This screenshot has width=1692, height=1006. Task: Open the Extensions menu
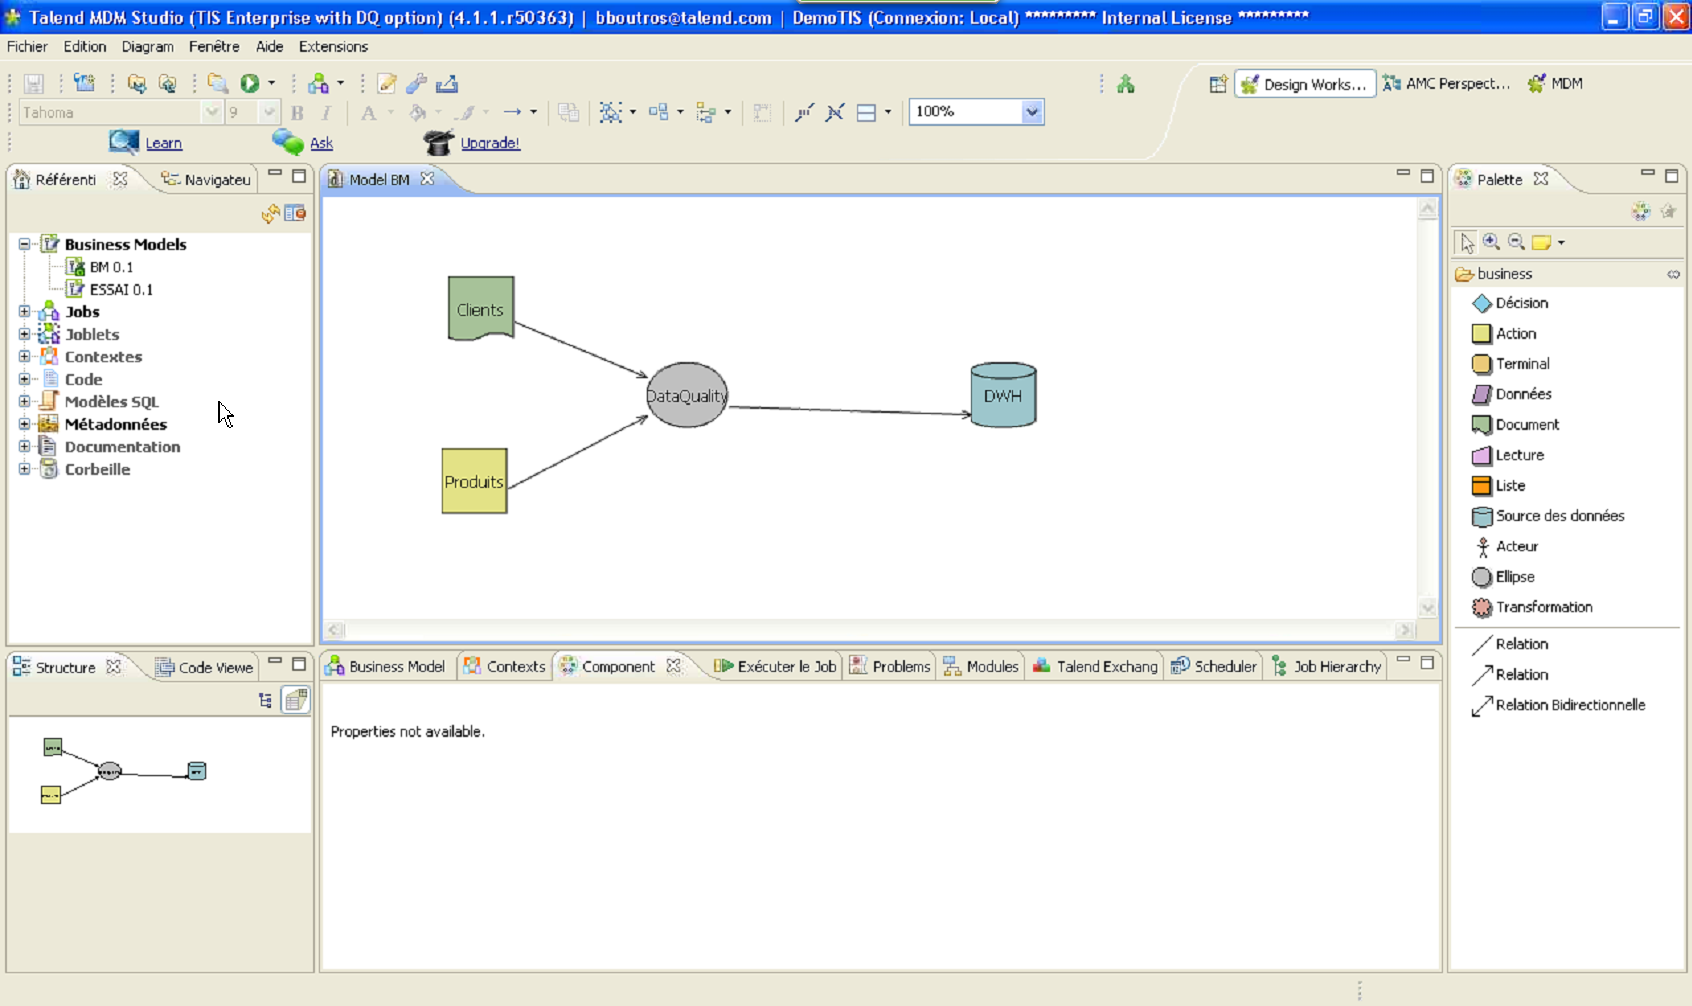pyautogui.click(x=333, y=47)
